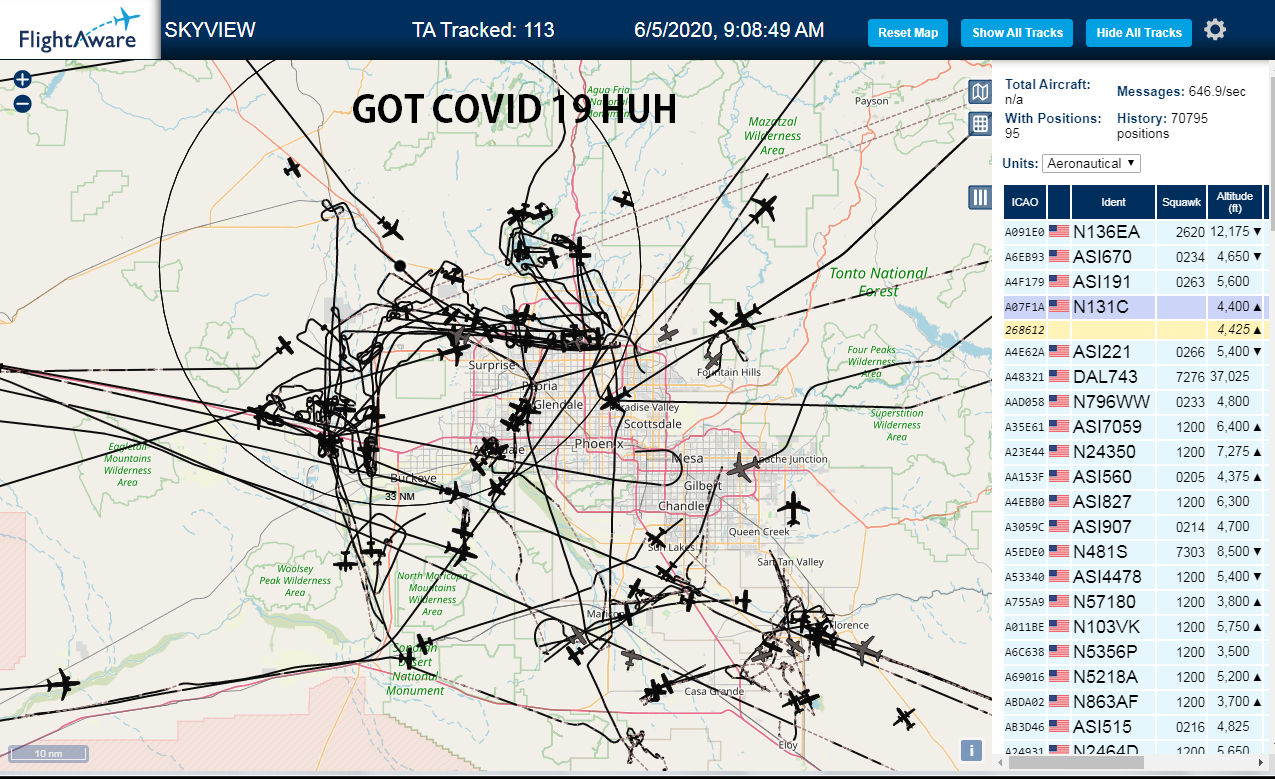
Task: Click altitude value 37,025
Action: coord(1229,377)
